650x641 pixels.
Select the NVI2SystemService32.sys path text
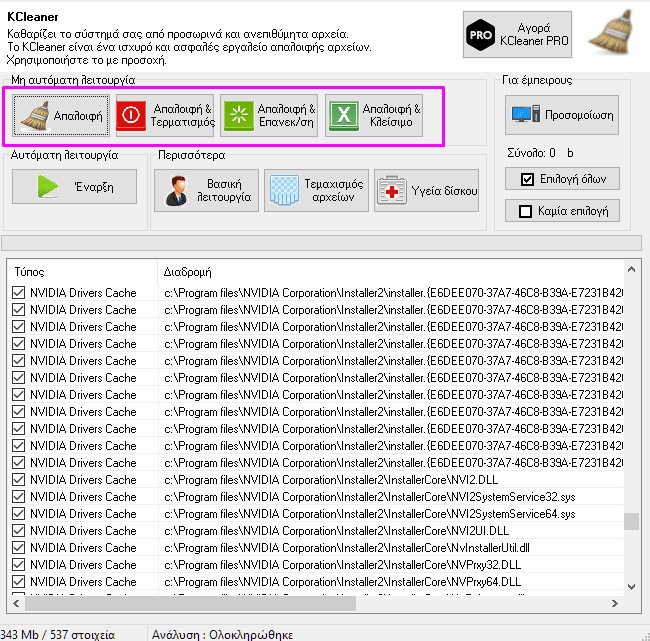[x=369, y=497]
